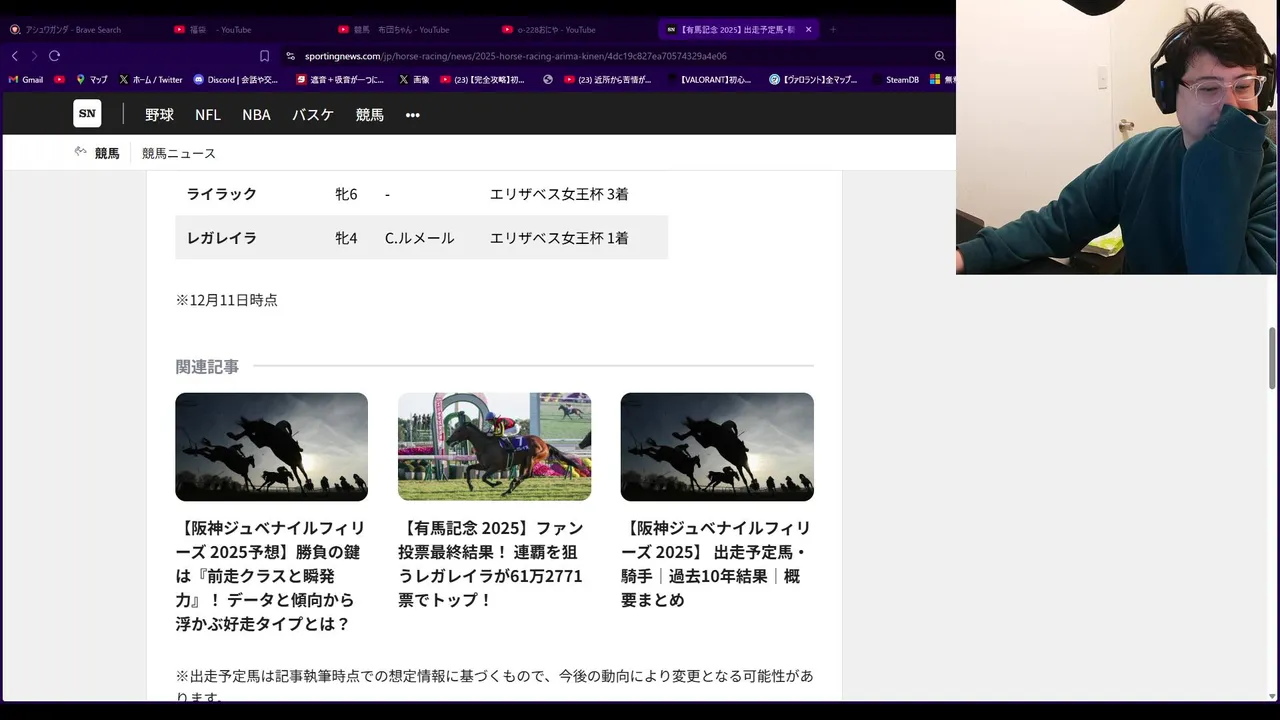Image resolution: width=1280 pixels, height=720 pixels.
Task: Click the zoom magnifier in address bar
Action: 940,56
